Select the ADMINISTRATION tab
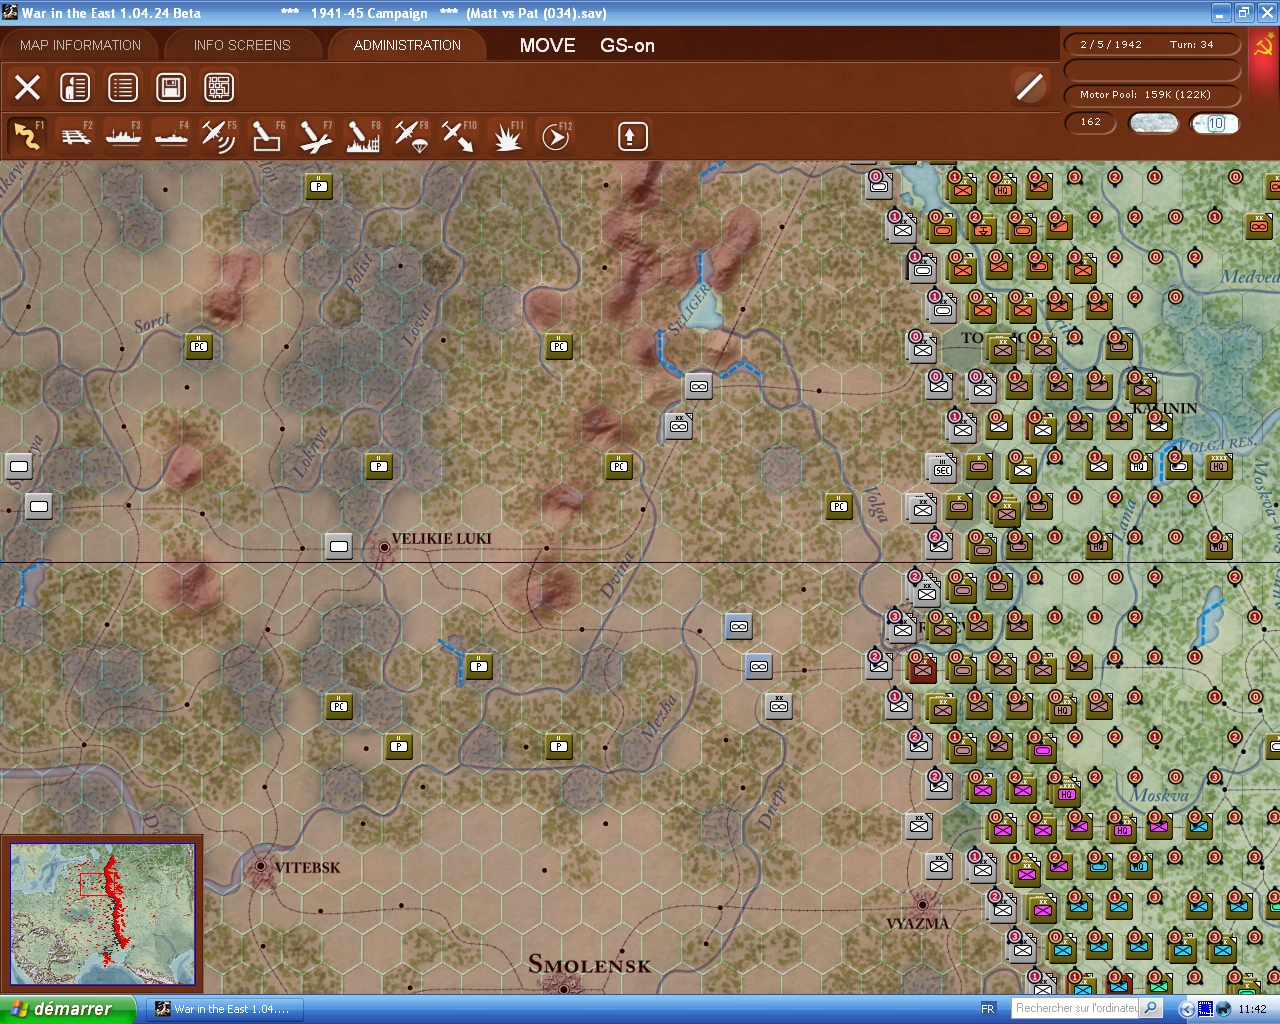This screenshot has height=1024, width=1280. click(x=407, y=45)
